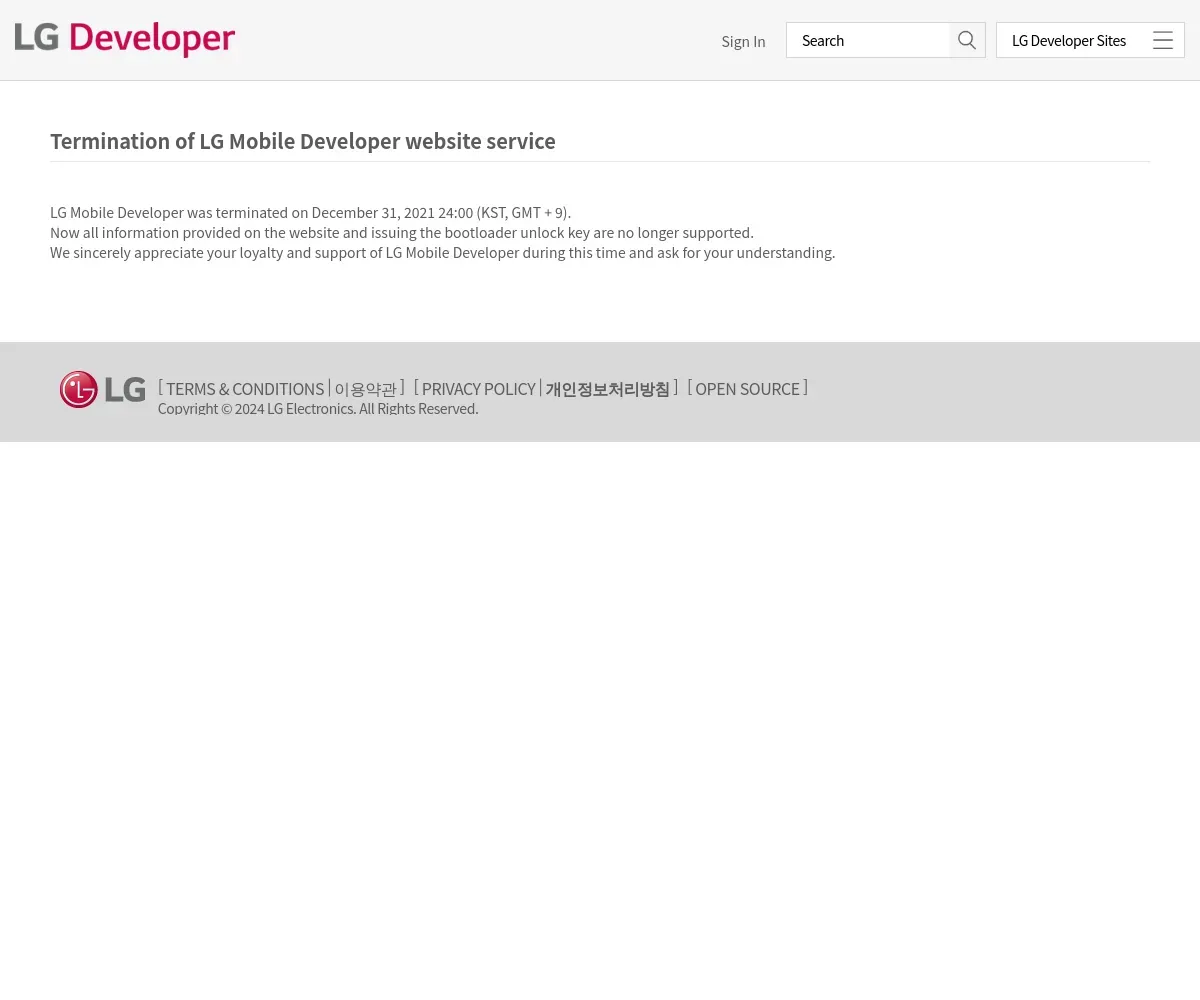Viewport: 1200px width, 1000px height.
Task: Open the PRIVACY POLICY link
Action: coord(478,389)
